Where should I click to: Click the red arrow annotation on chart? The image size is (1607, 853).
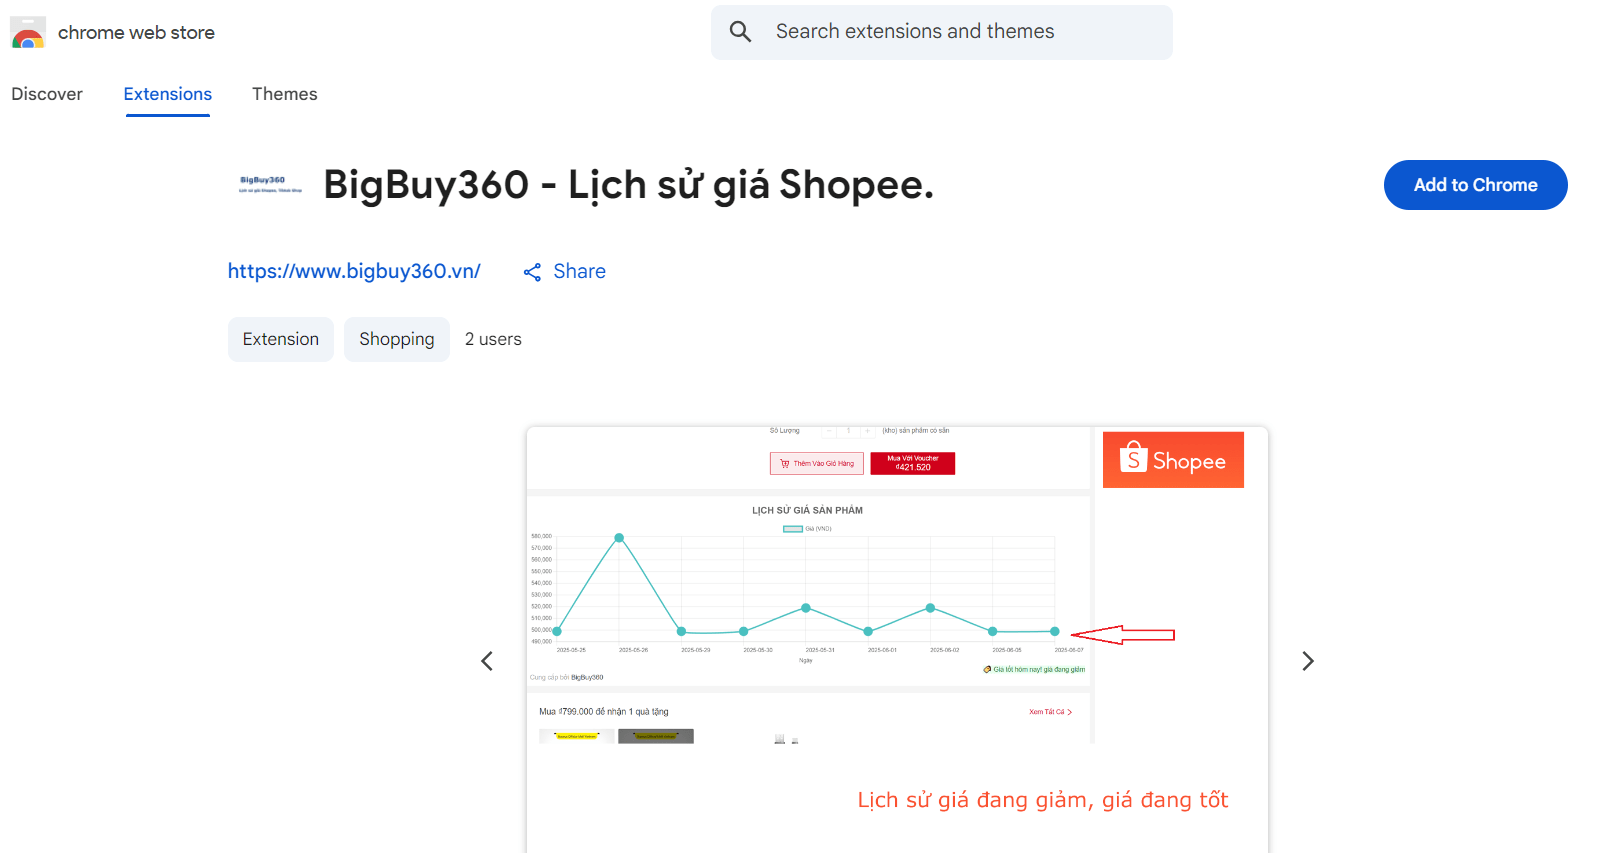1122,635
